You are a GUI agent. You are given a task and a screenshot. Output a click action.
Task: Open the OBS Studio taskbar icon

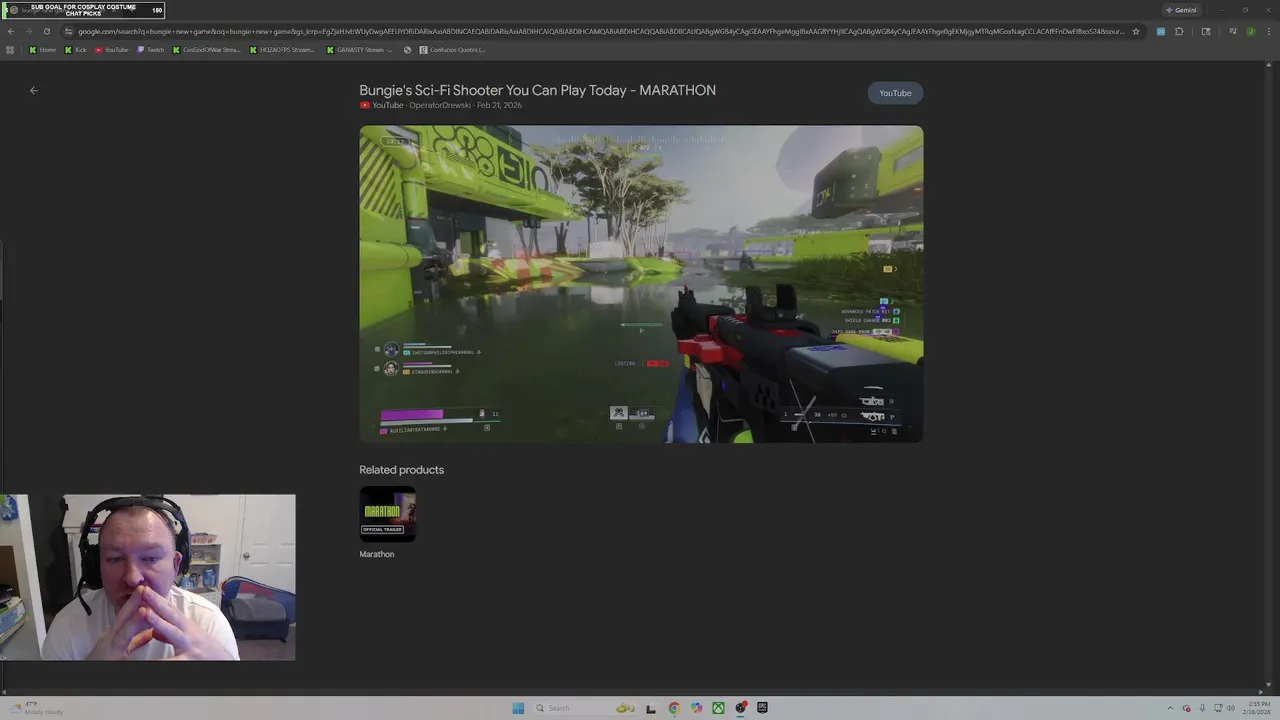(741, 708)
